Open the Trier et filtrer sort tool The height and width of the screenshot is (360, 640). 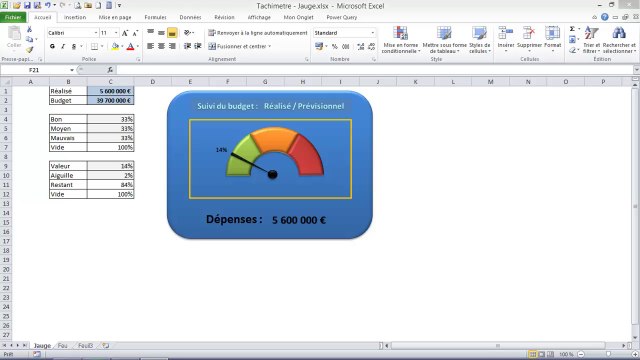point(591,40)
